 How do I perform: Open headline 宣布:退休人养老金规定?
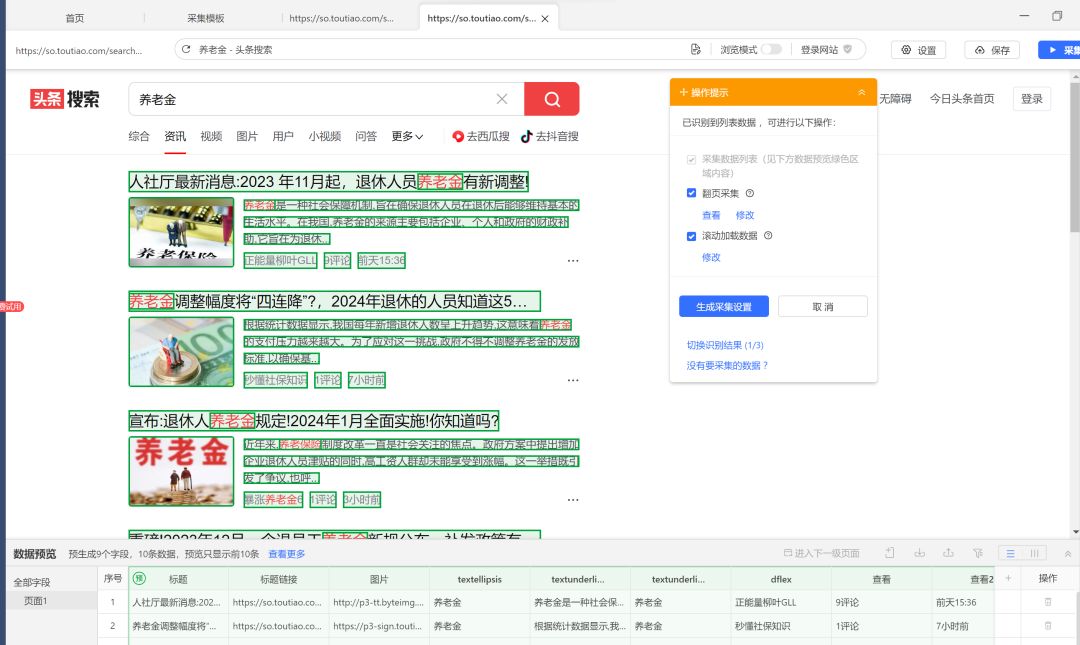tap(314, 421)
